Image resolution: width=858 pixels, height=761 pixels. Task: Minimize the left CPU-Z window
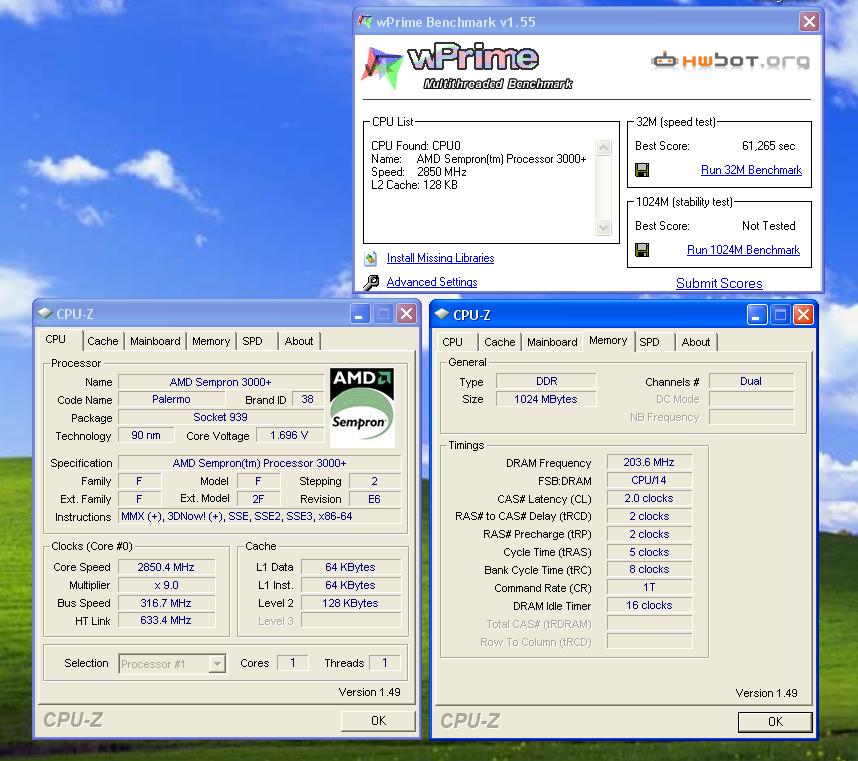point(360,314)
